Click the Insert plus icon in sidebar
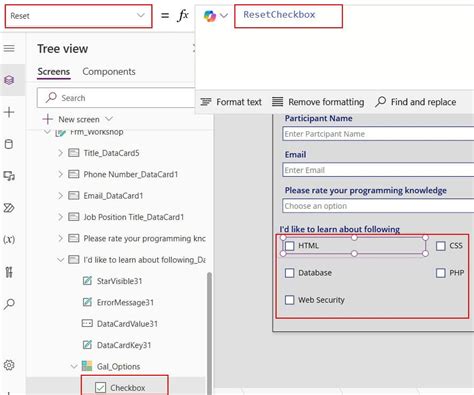474x395 pixels. point(9,112)
